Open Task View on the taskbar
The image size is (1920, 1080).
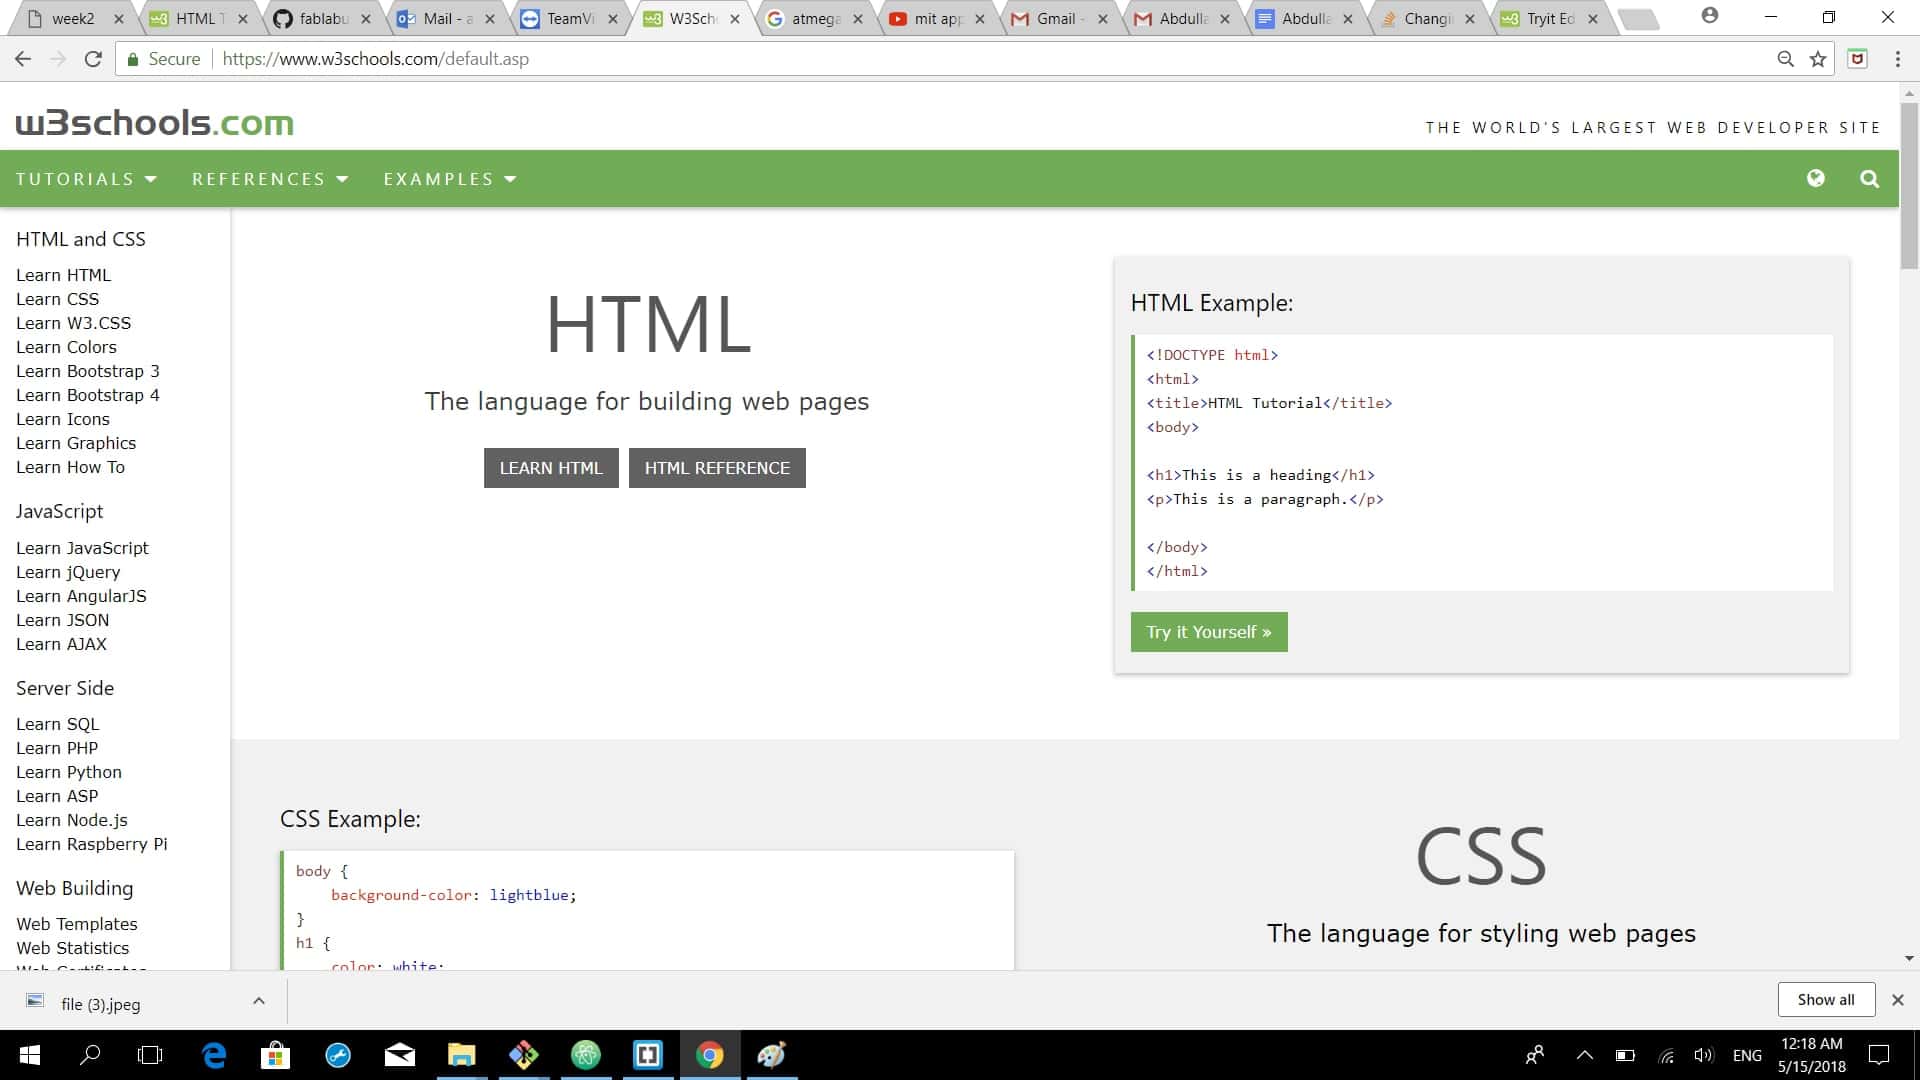coord(150,1055)
